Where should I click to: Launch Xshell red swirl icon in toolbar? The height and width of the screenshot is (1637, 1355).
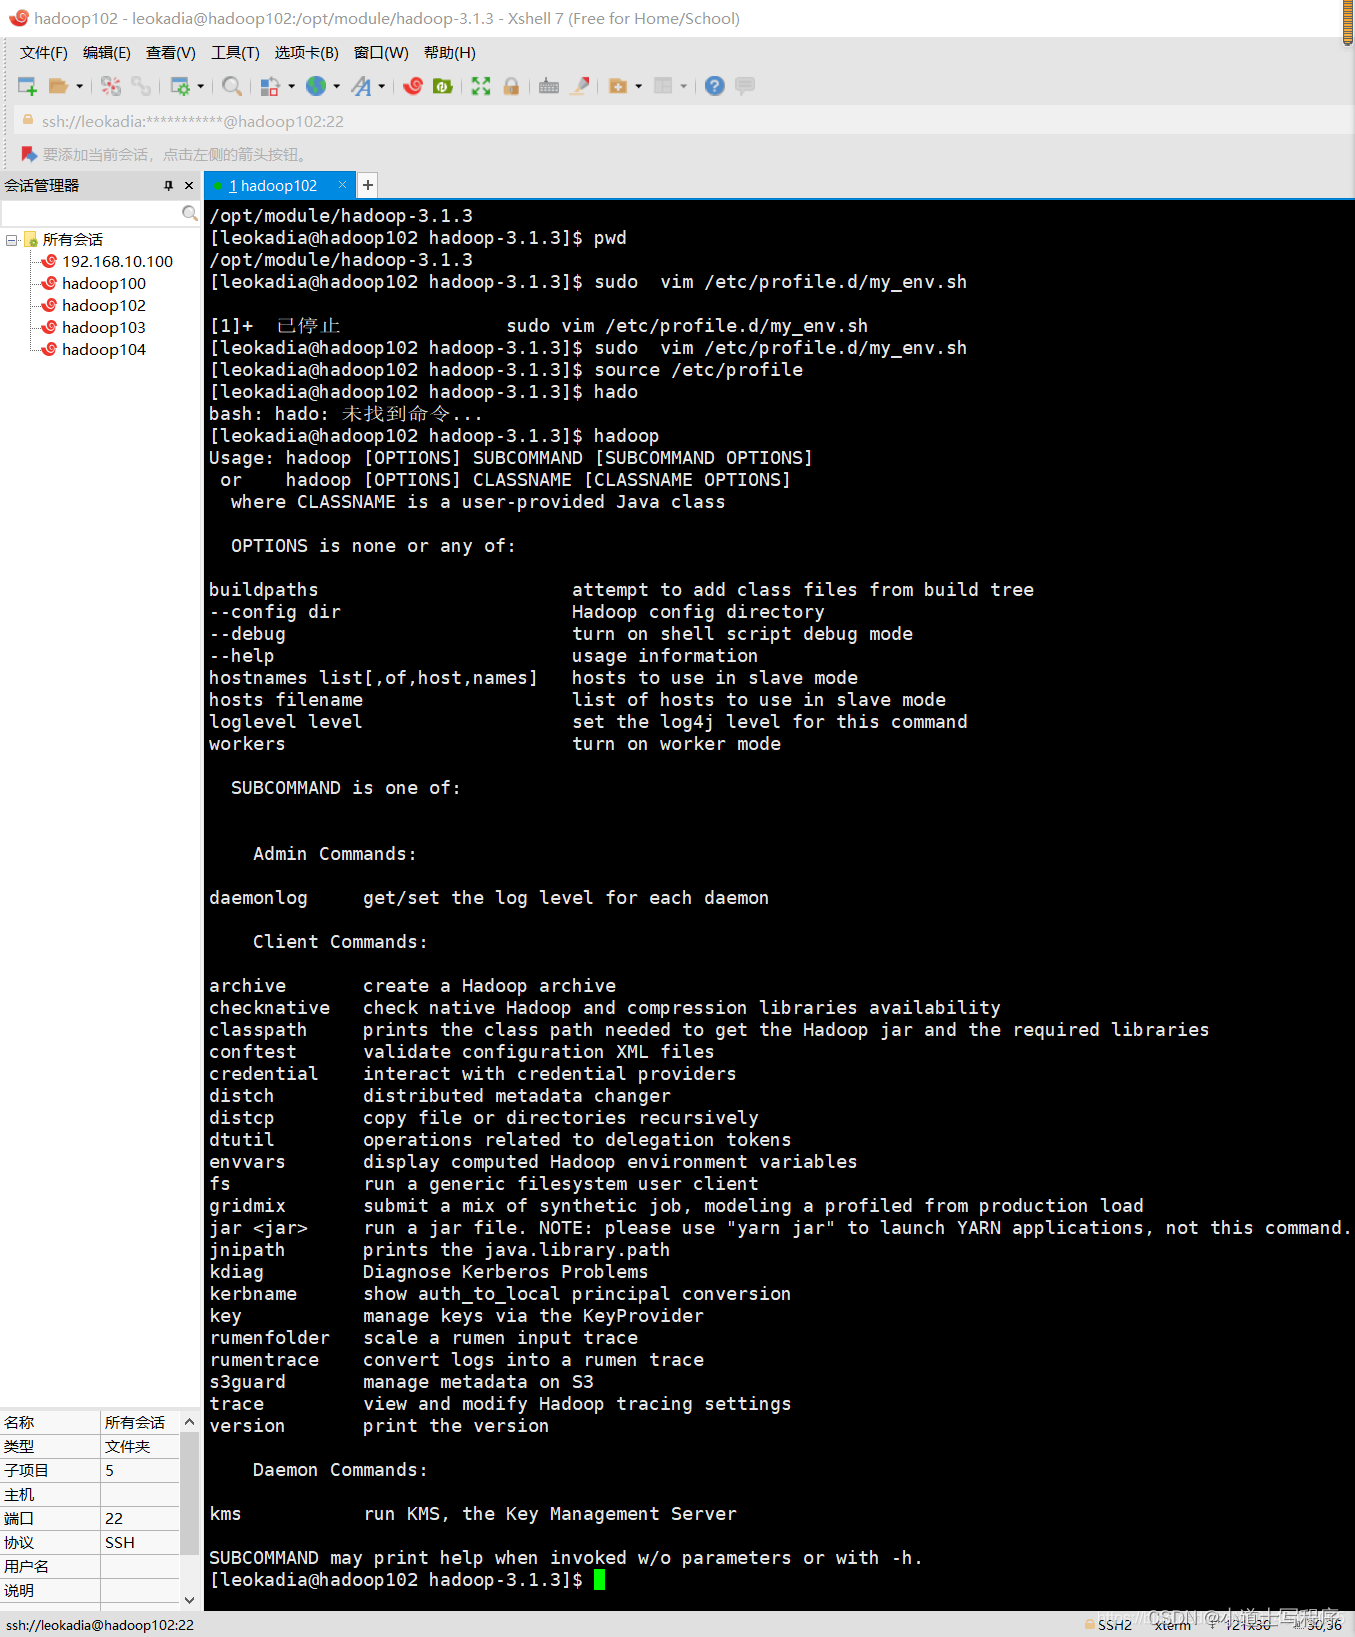(413, 86)
